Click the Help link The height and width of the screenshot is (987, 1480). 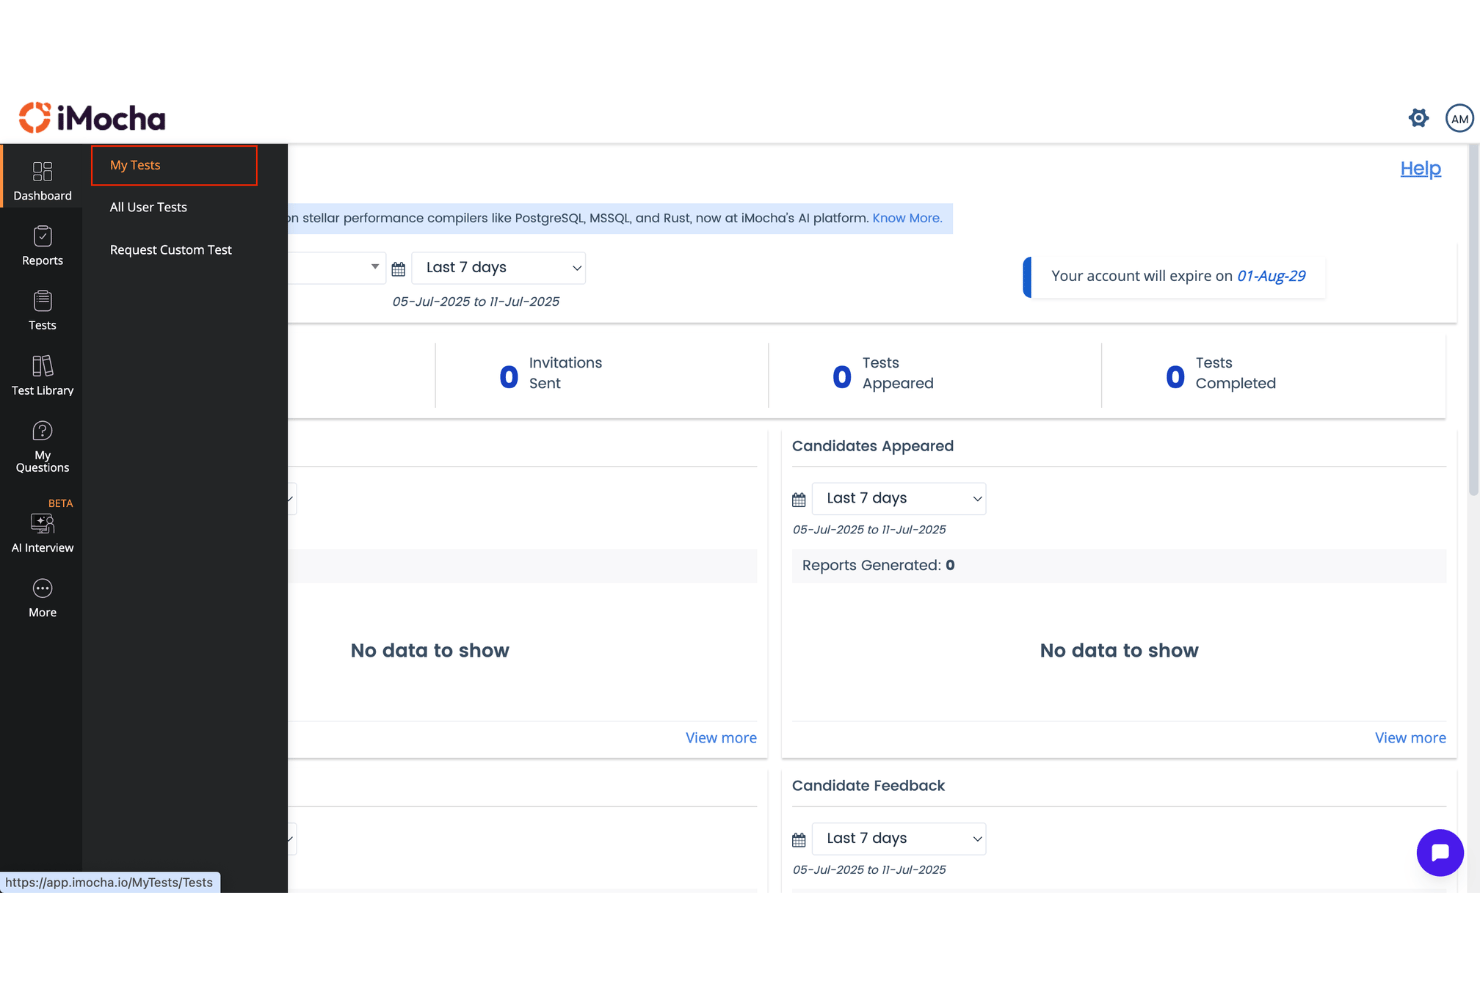1420,169
